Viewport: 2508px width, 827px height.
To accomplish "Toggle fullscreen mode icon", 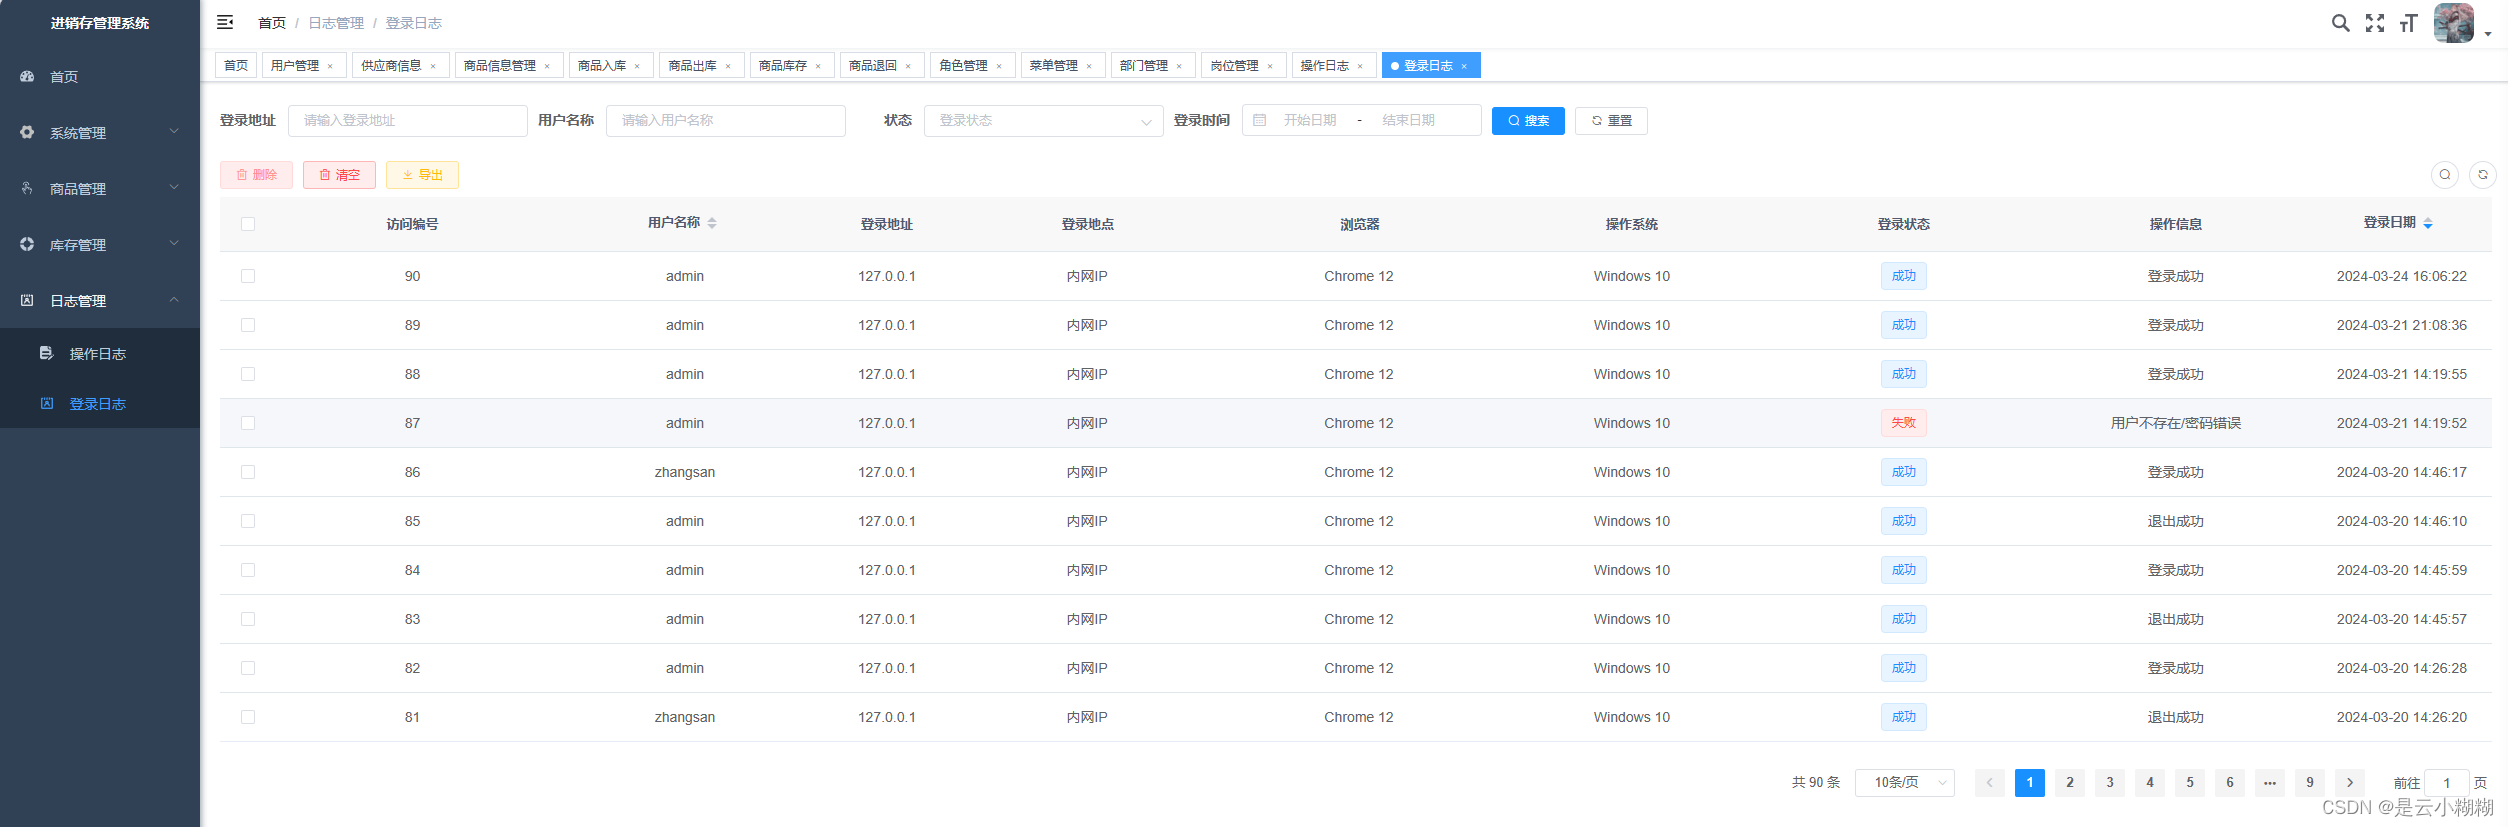I will (x=2374, y=23).
